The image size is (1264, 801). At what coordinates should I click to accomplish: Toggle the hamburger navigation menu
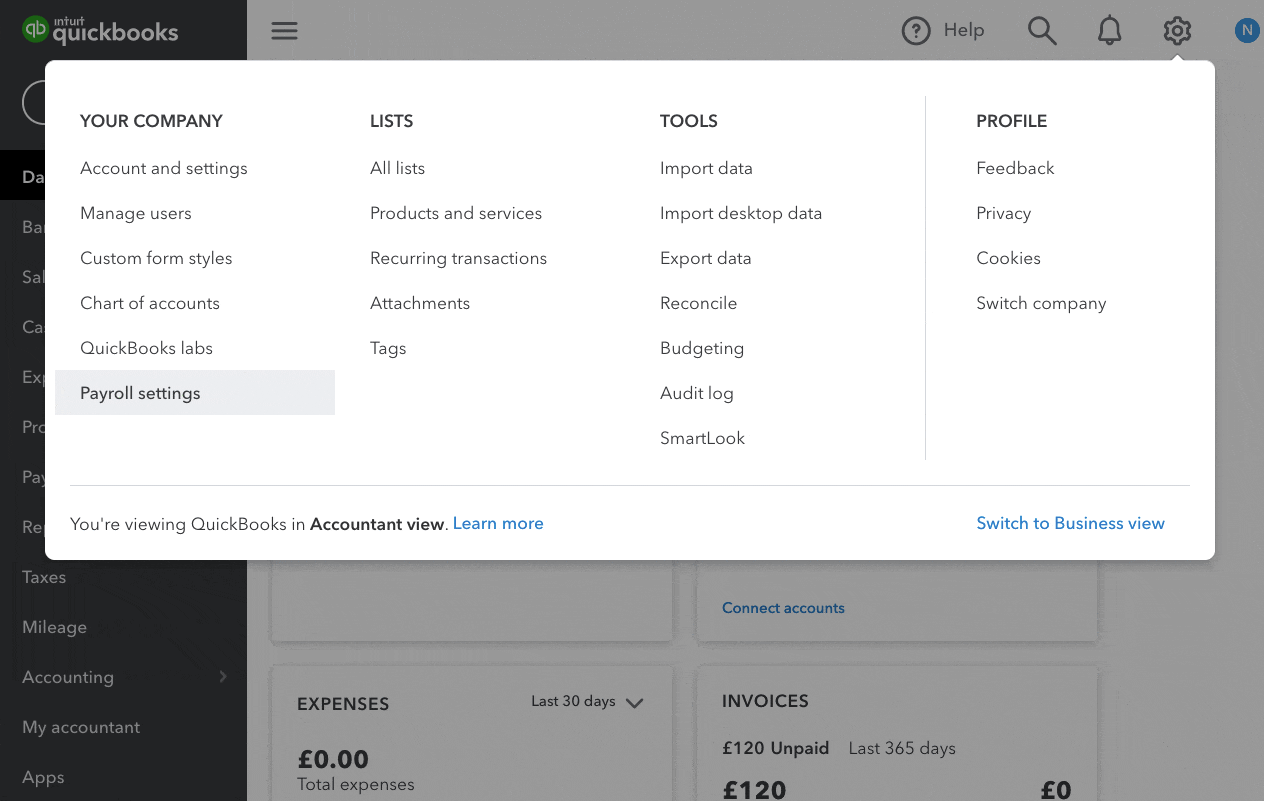pos(285,31)
